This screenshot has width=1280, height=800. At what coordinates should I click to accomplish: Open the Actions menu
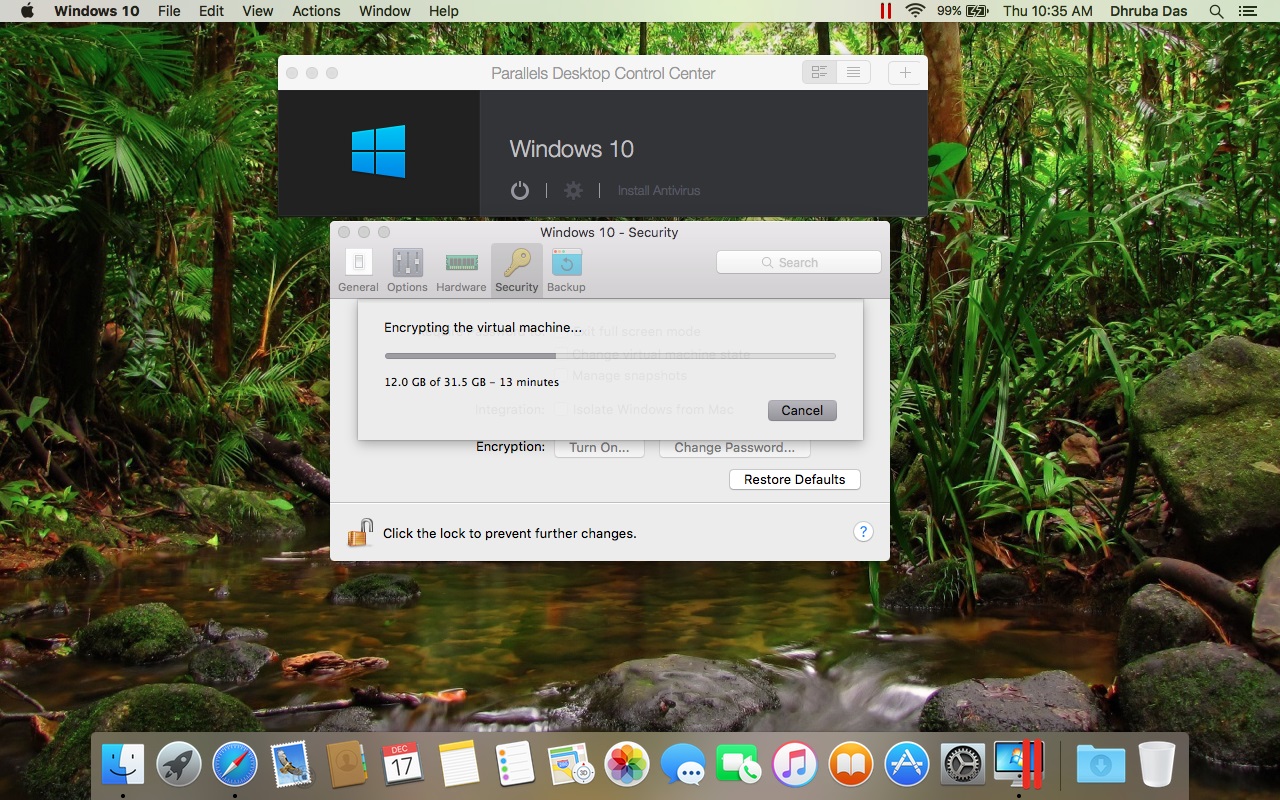point(316,11)
